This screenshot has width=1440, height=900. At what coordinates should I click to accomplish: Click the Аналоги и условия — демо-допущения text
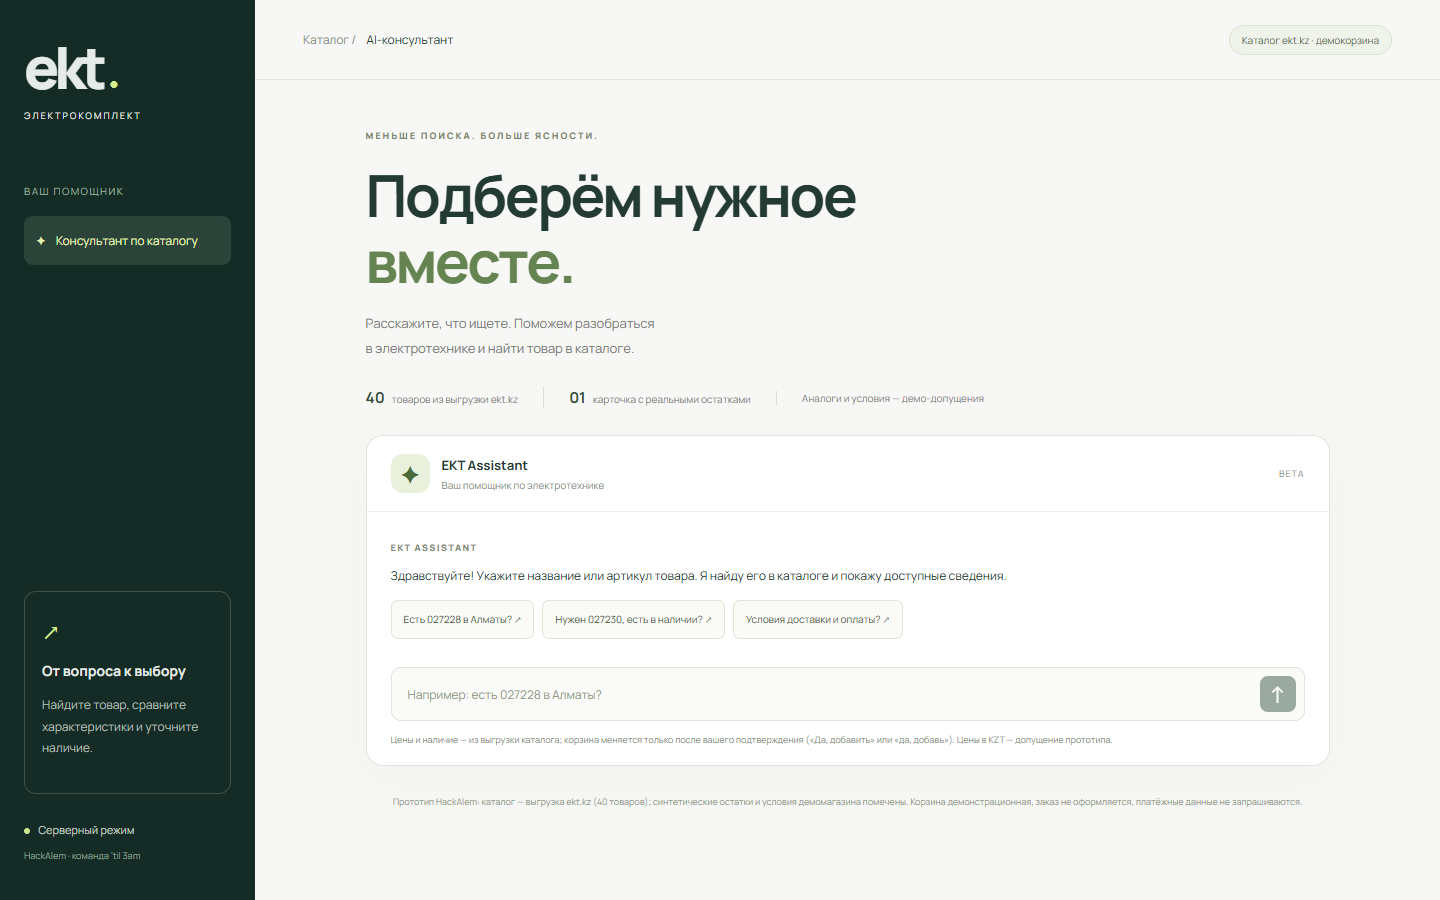pyautogui.click(x=892, y=398)
